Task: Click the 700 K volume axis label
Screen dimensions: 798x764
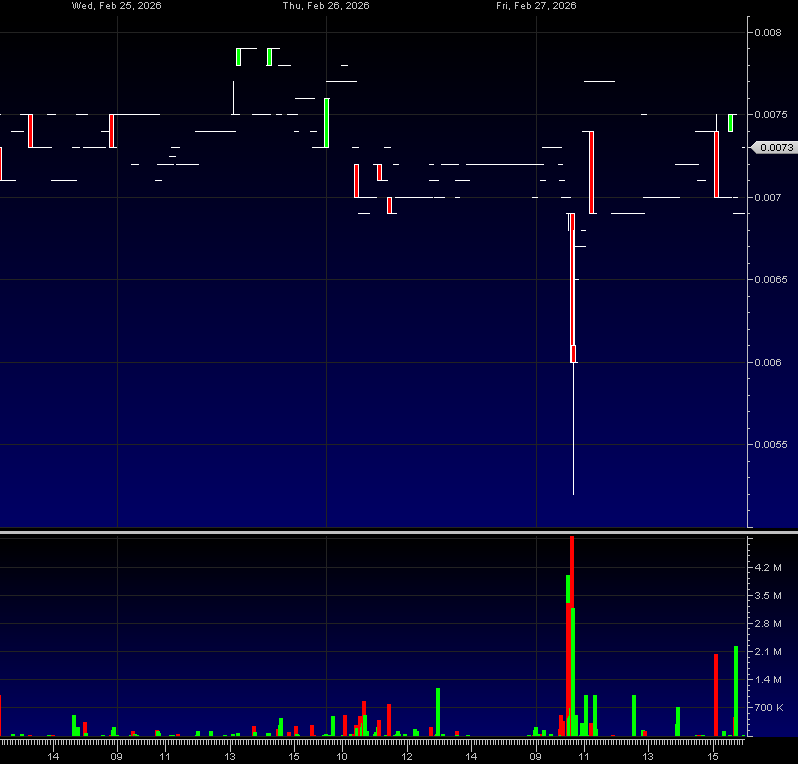Action: click(769, 708)
